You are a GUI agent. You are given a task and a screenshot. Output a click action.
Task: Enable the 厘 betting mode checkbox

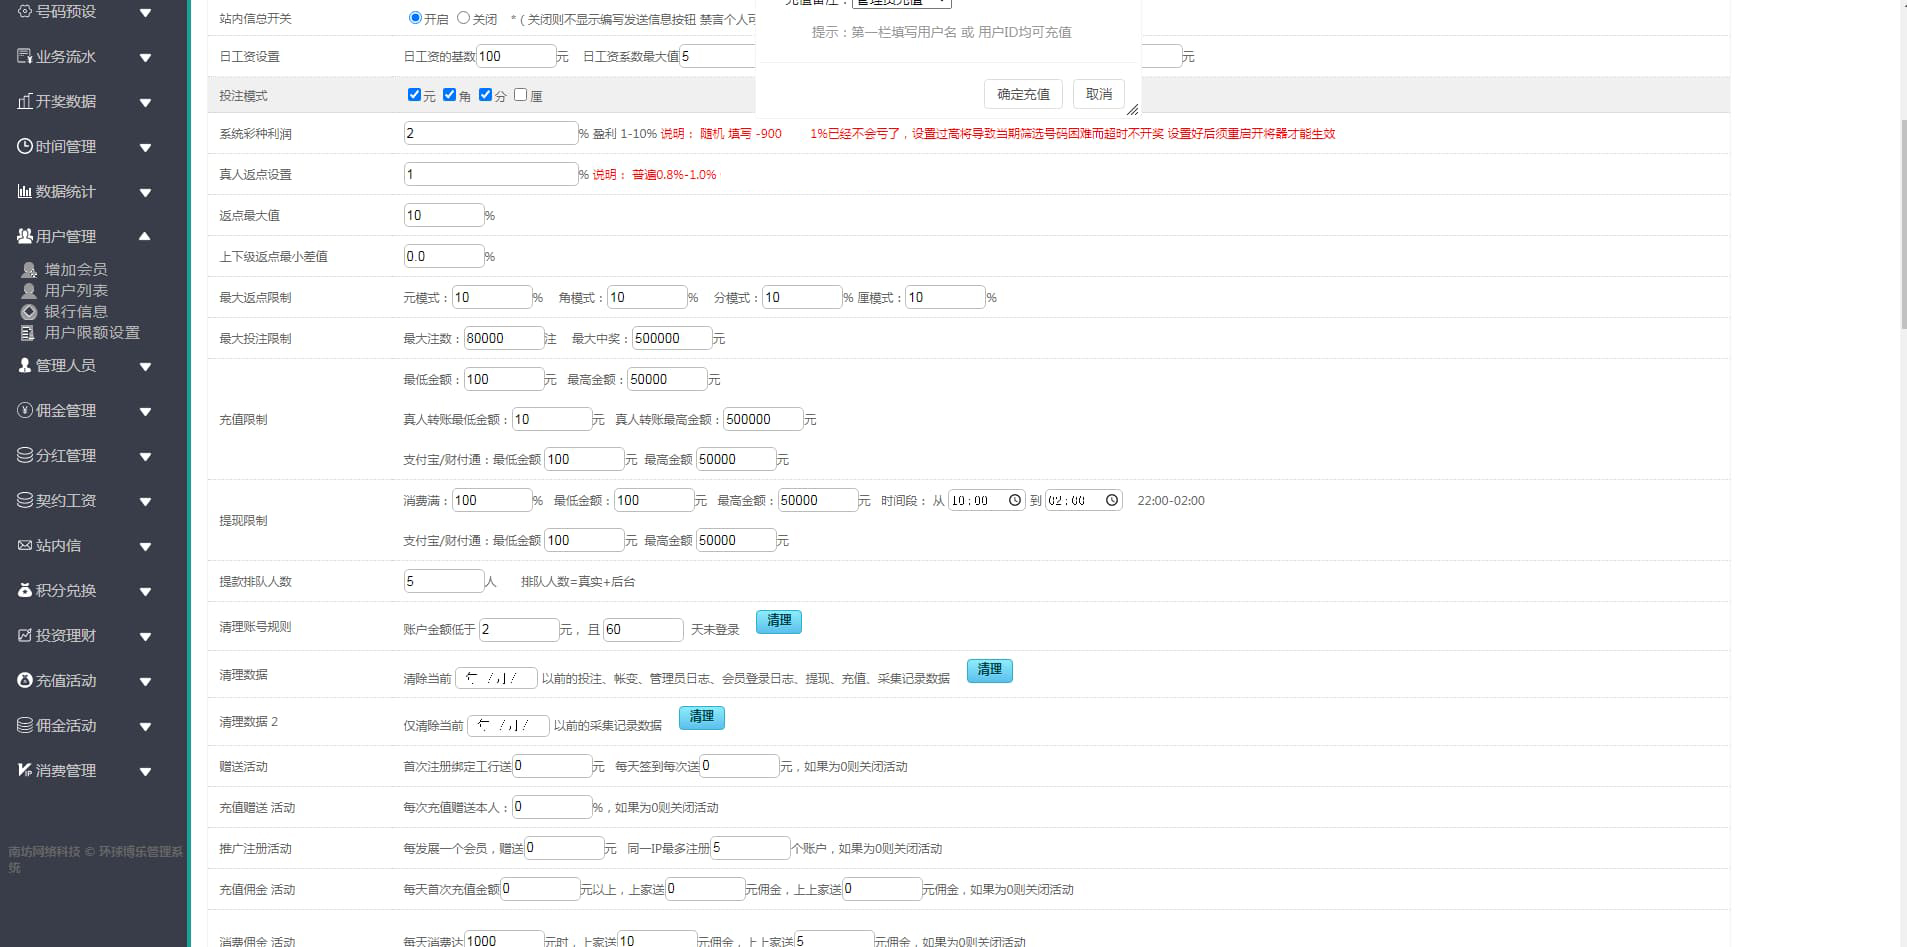pyautogui.click(x=520, y=95)
